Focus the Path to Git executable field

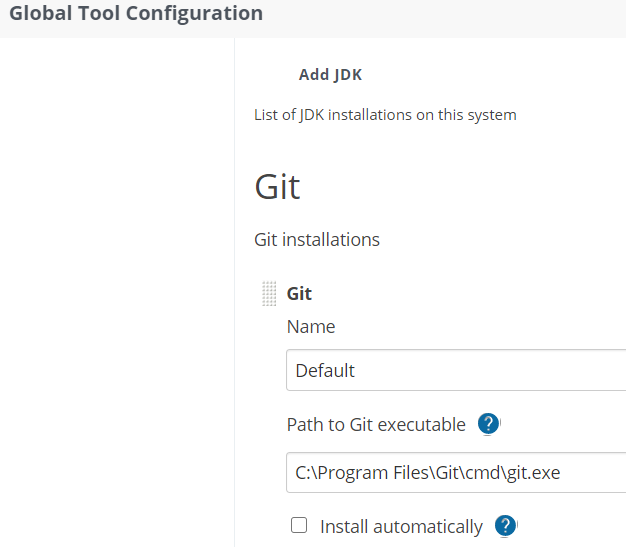point(455,472)
